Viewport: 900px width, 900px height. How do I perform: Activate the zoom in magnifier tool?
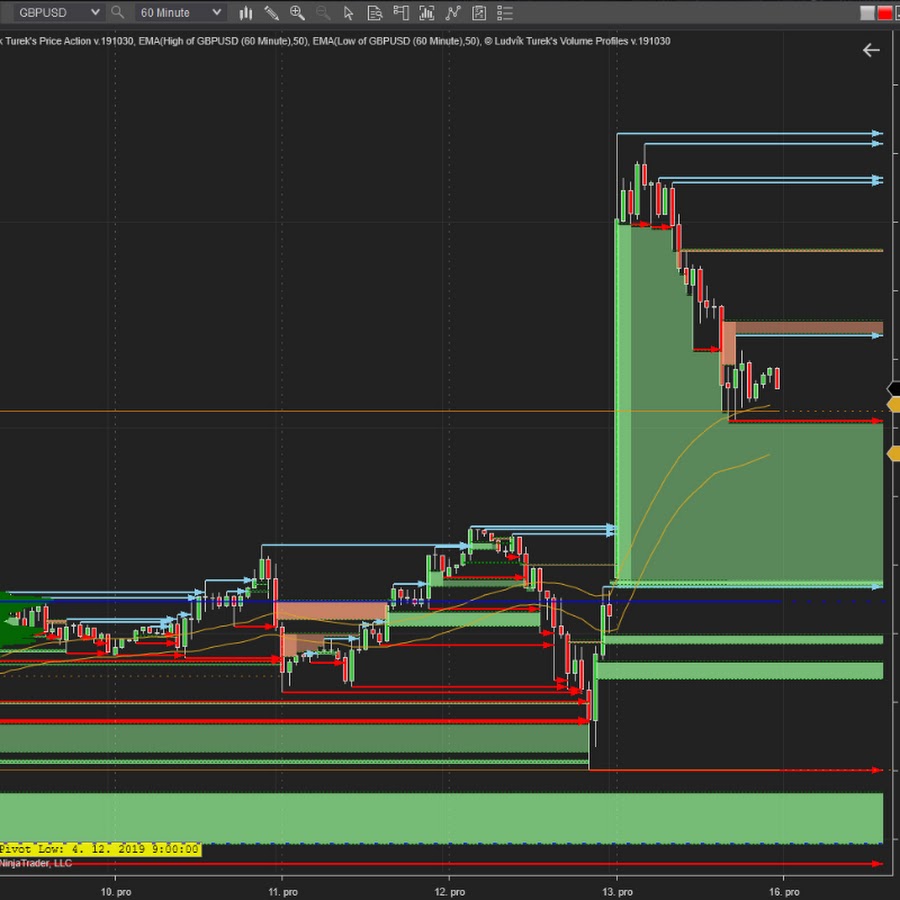297,13
